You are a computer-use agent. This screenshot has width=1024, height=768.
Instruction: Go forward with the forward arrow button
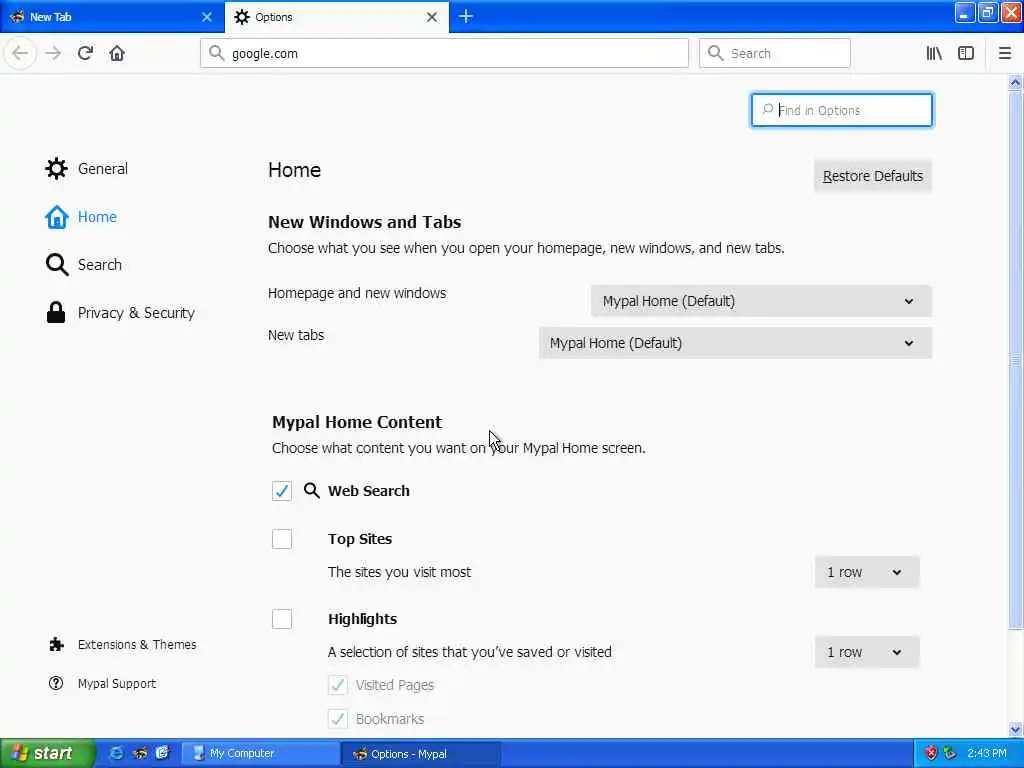(53, 53)
